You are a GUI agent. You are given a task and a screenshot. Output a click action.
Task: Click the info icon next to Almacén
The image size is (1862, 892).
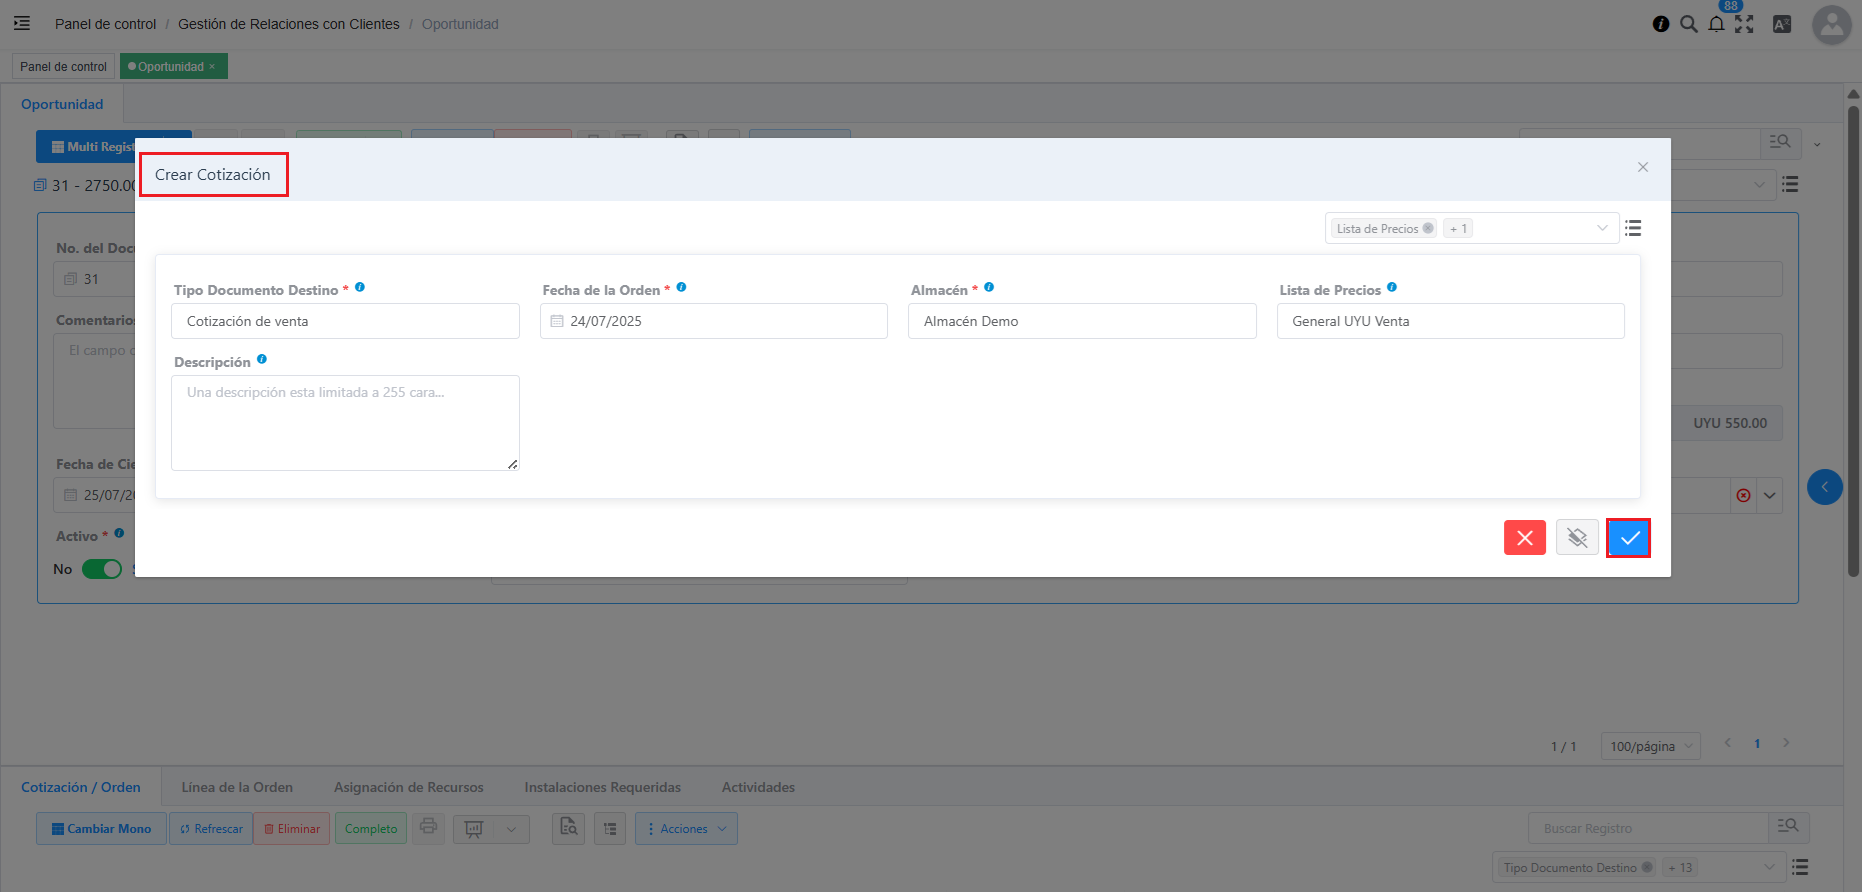click(989, 288)
